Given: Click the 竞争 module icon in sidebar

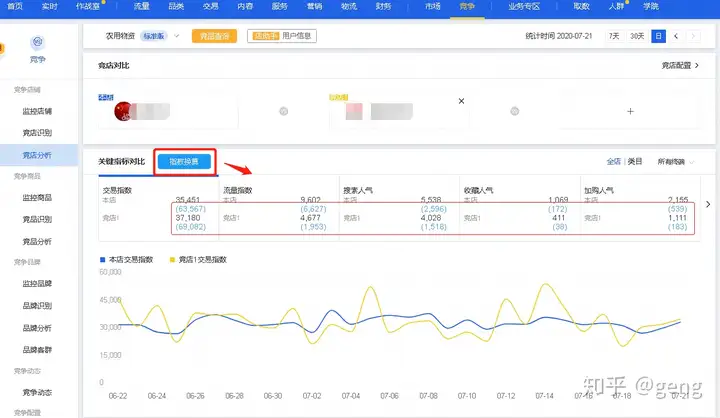Looking at the screenshot, I should click(37, 43).
